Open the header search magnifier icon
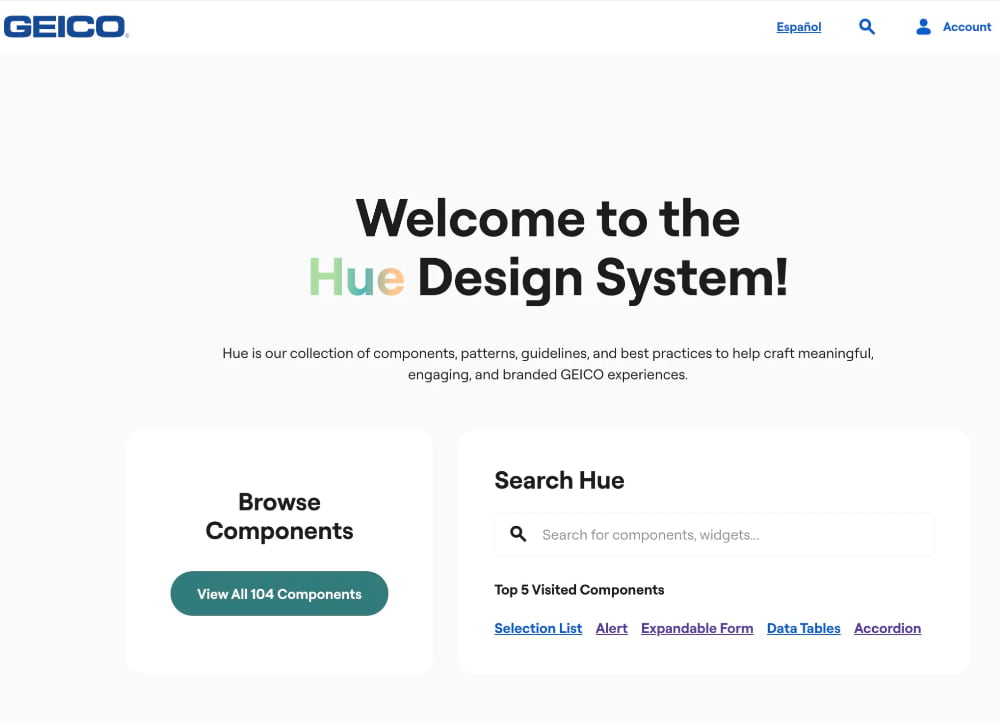 coord(867,27)
